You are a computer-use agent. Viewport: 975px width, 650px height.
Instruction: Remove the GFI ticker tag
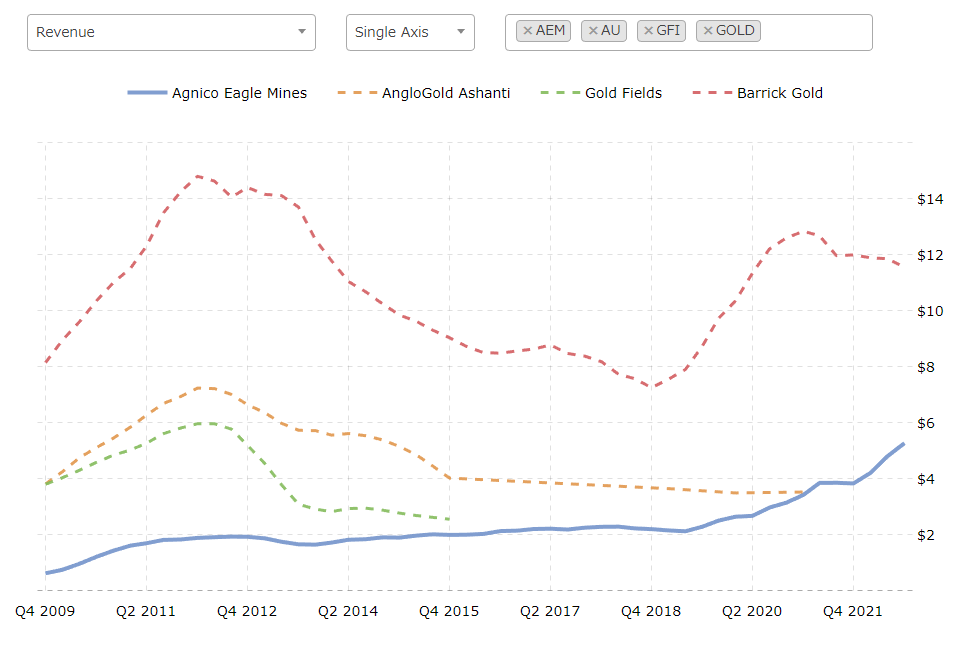pyautogui.click(x=648, y=30)
